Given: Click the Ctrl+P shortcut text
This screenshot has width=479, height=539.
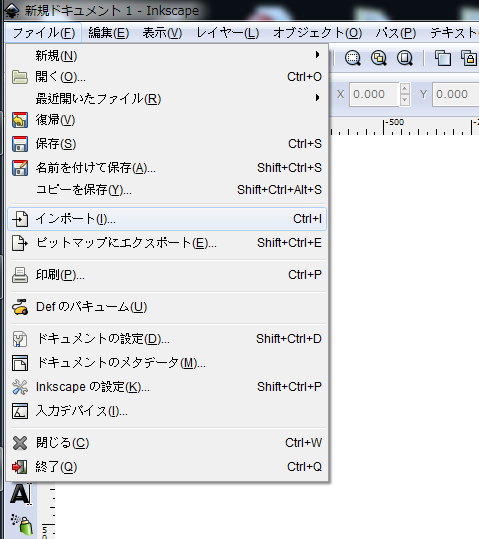Looking at the screenshot, I should (x=305, y=275).
